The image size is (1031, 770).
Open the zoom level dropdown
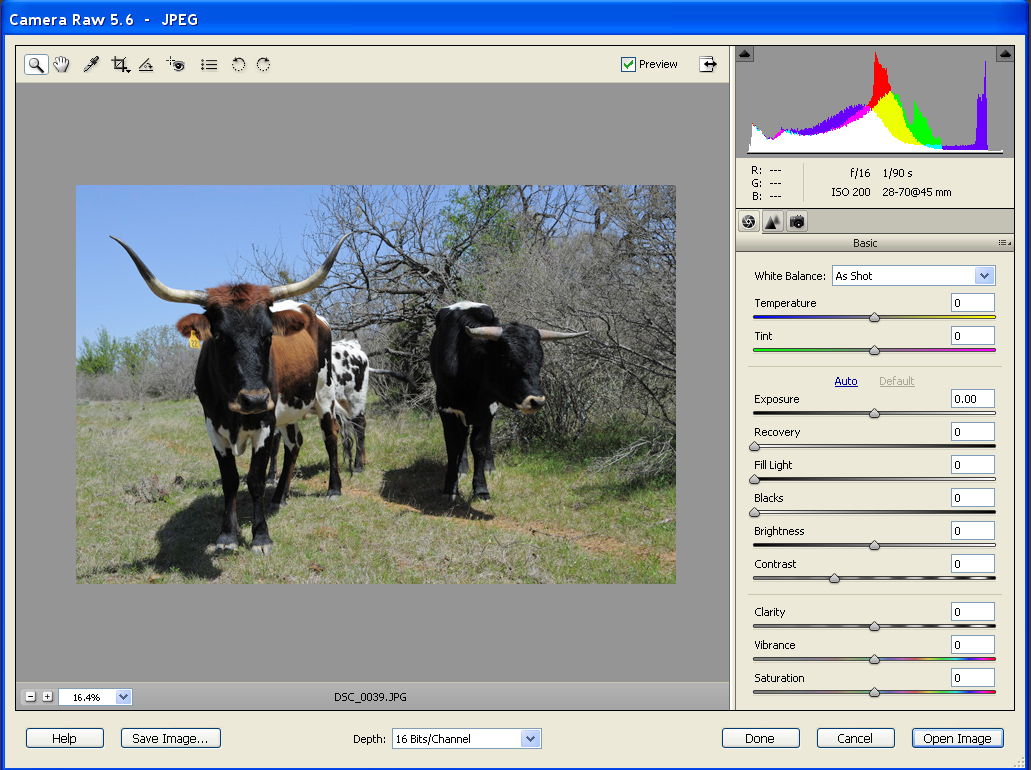click(x=123, y=697)
